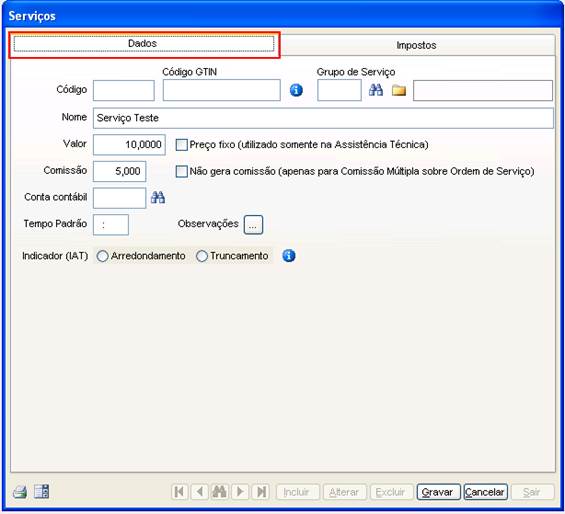Image resolution: width=565 pixels, height=514 pixels.
Task: Open Observações ellipsis button
Action: 253,225
